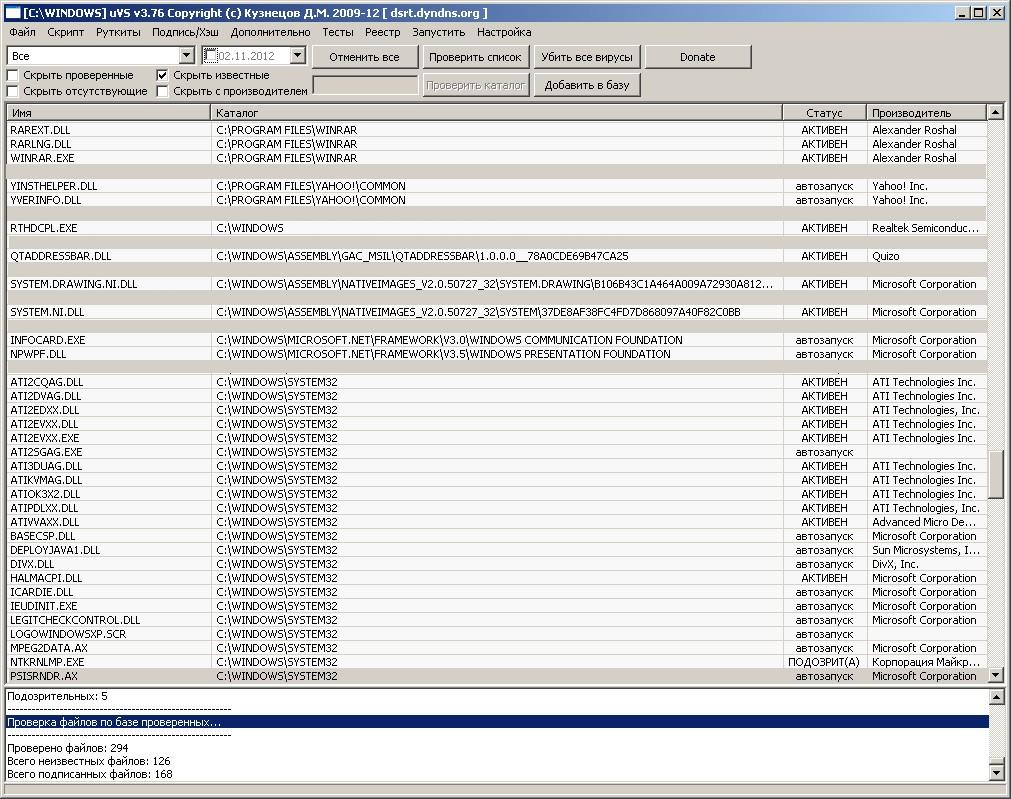Select the YINSTHELPER.DLL row
Viewport: 1011px width, 799px height.
pos(496,186)
